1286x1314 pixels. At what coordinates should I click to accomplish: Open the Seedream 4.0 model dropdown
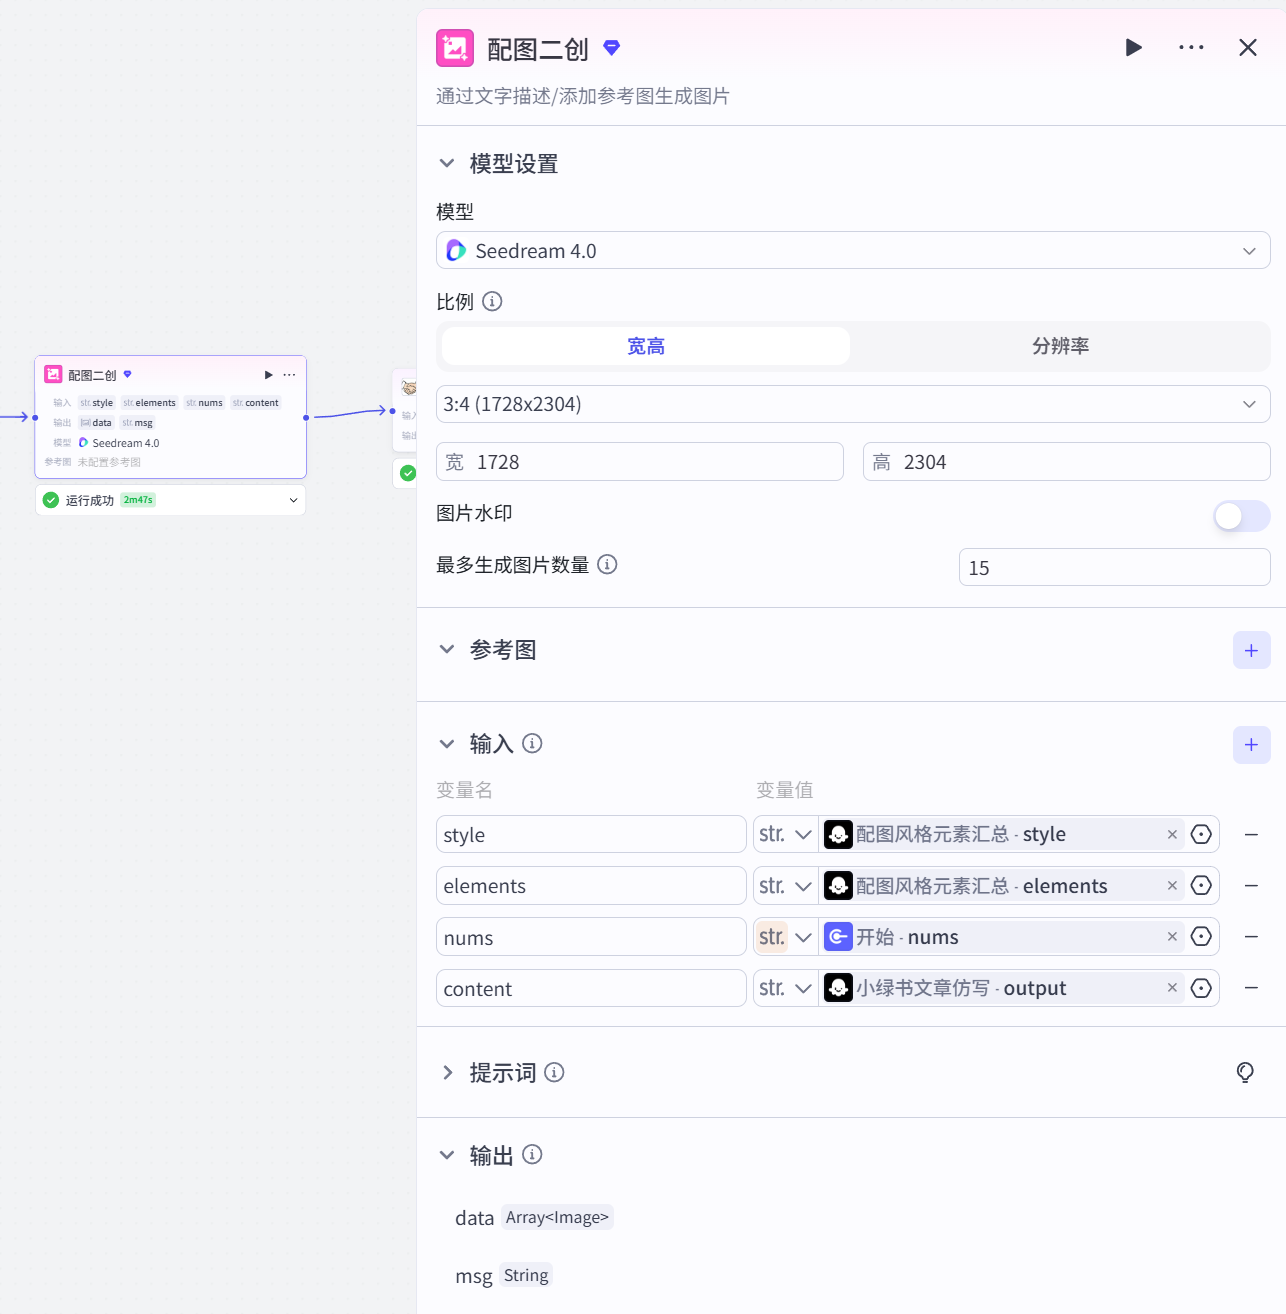tap(853, 250)
